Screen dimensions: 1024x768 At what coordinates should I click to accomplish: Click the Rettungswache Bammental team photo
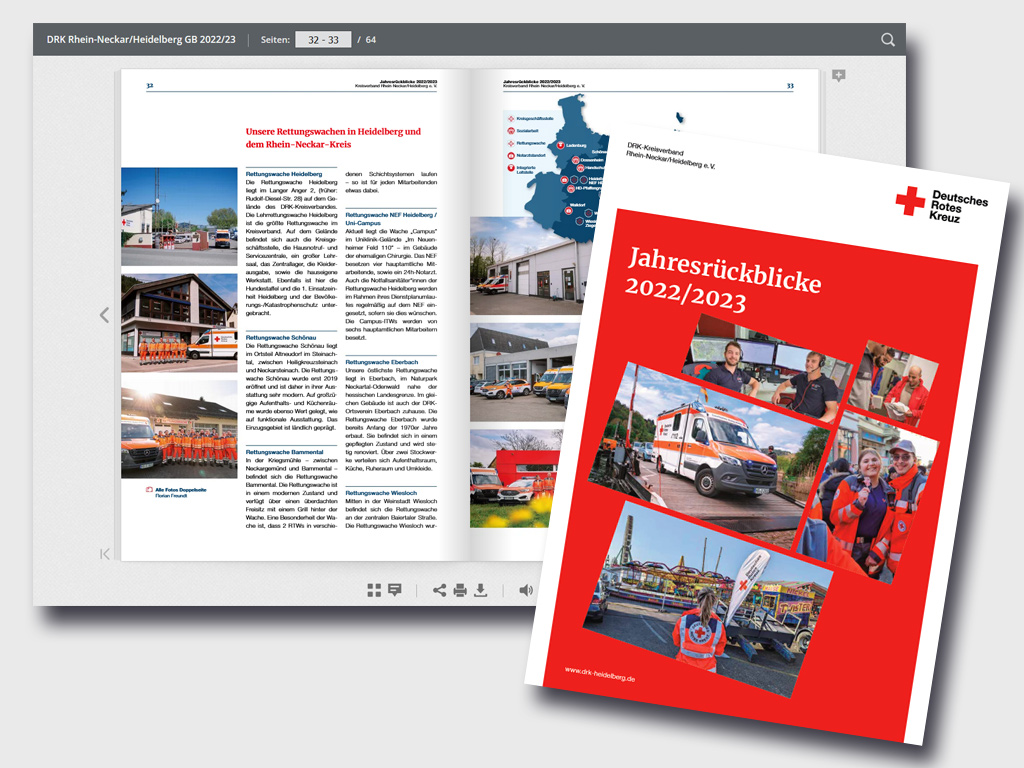click(x=179, y=424)
